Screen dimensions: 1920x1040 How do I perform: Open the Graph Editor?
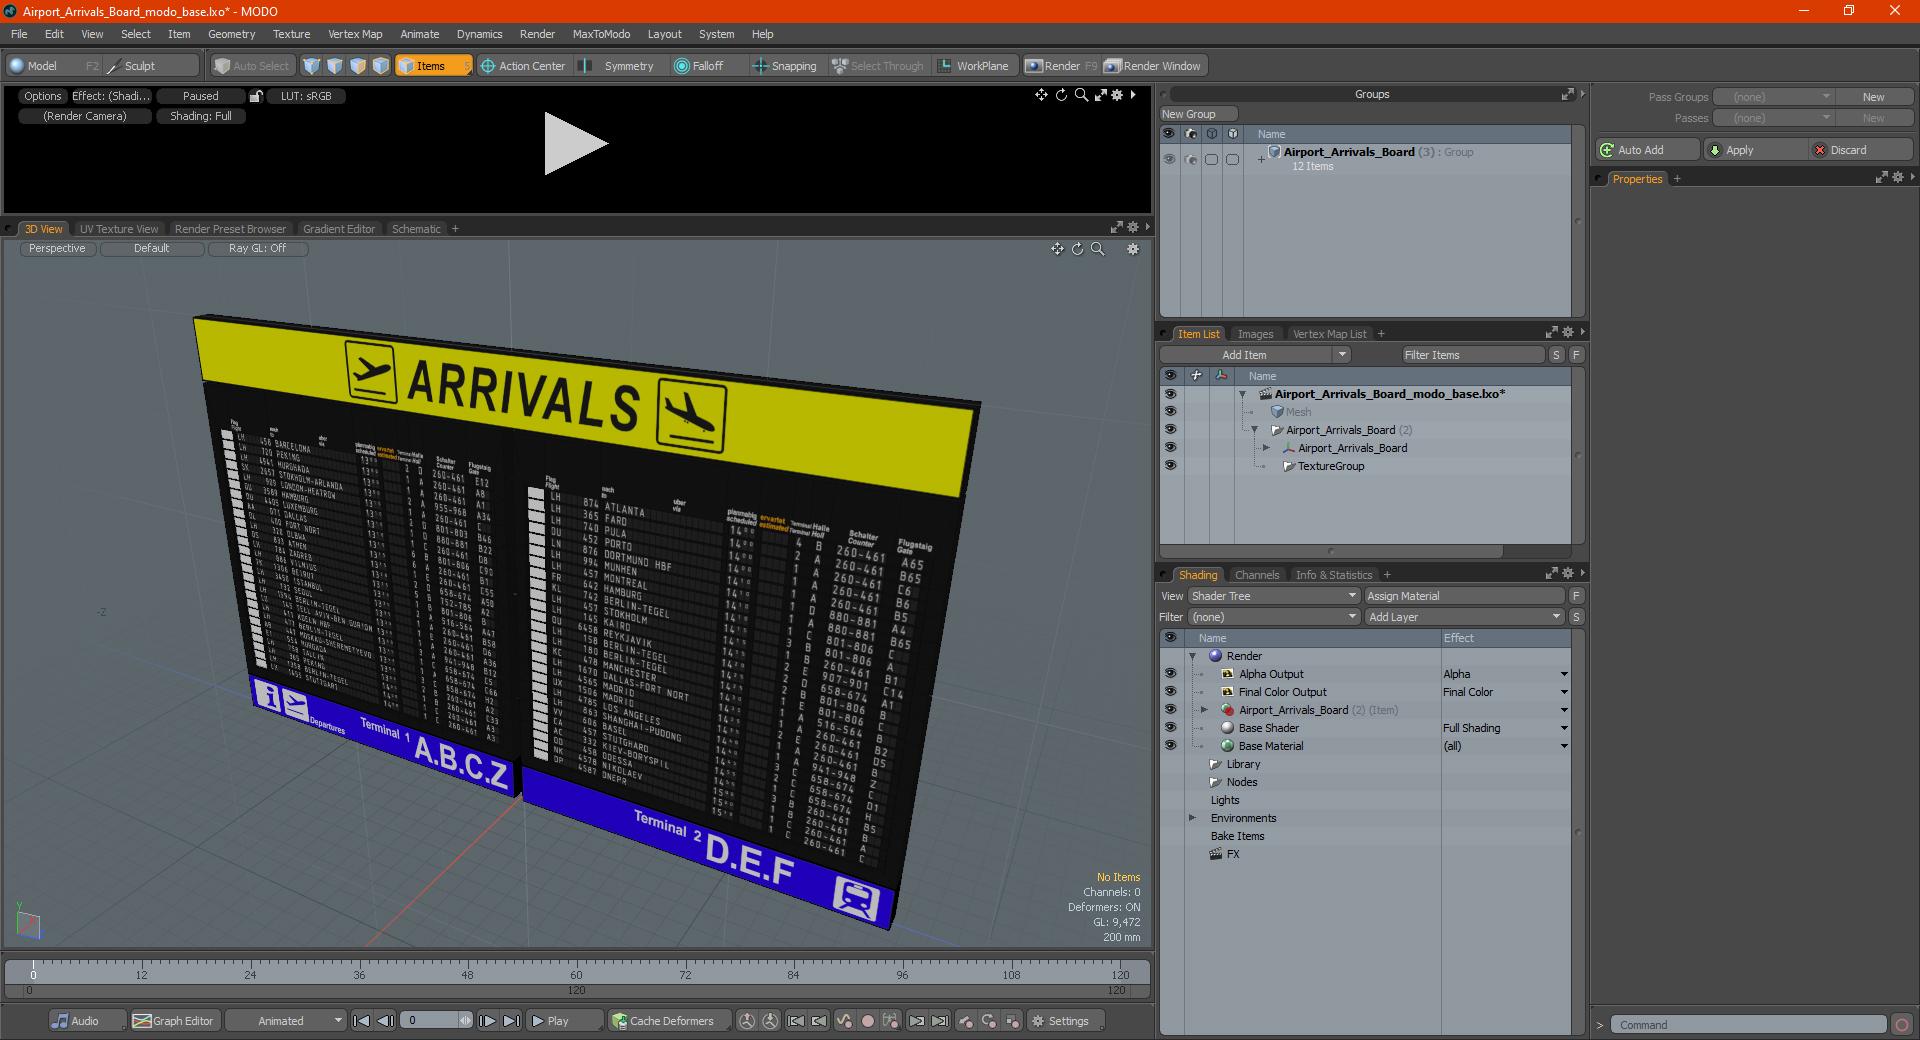click(x=174, y=1021)
